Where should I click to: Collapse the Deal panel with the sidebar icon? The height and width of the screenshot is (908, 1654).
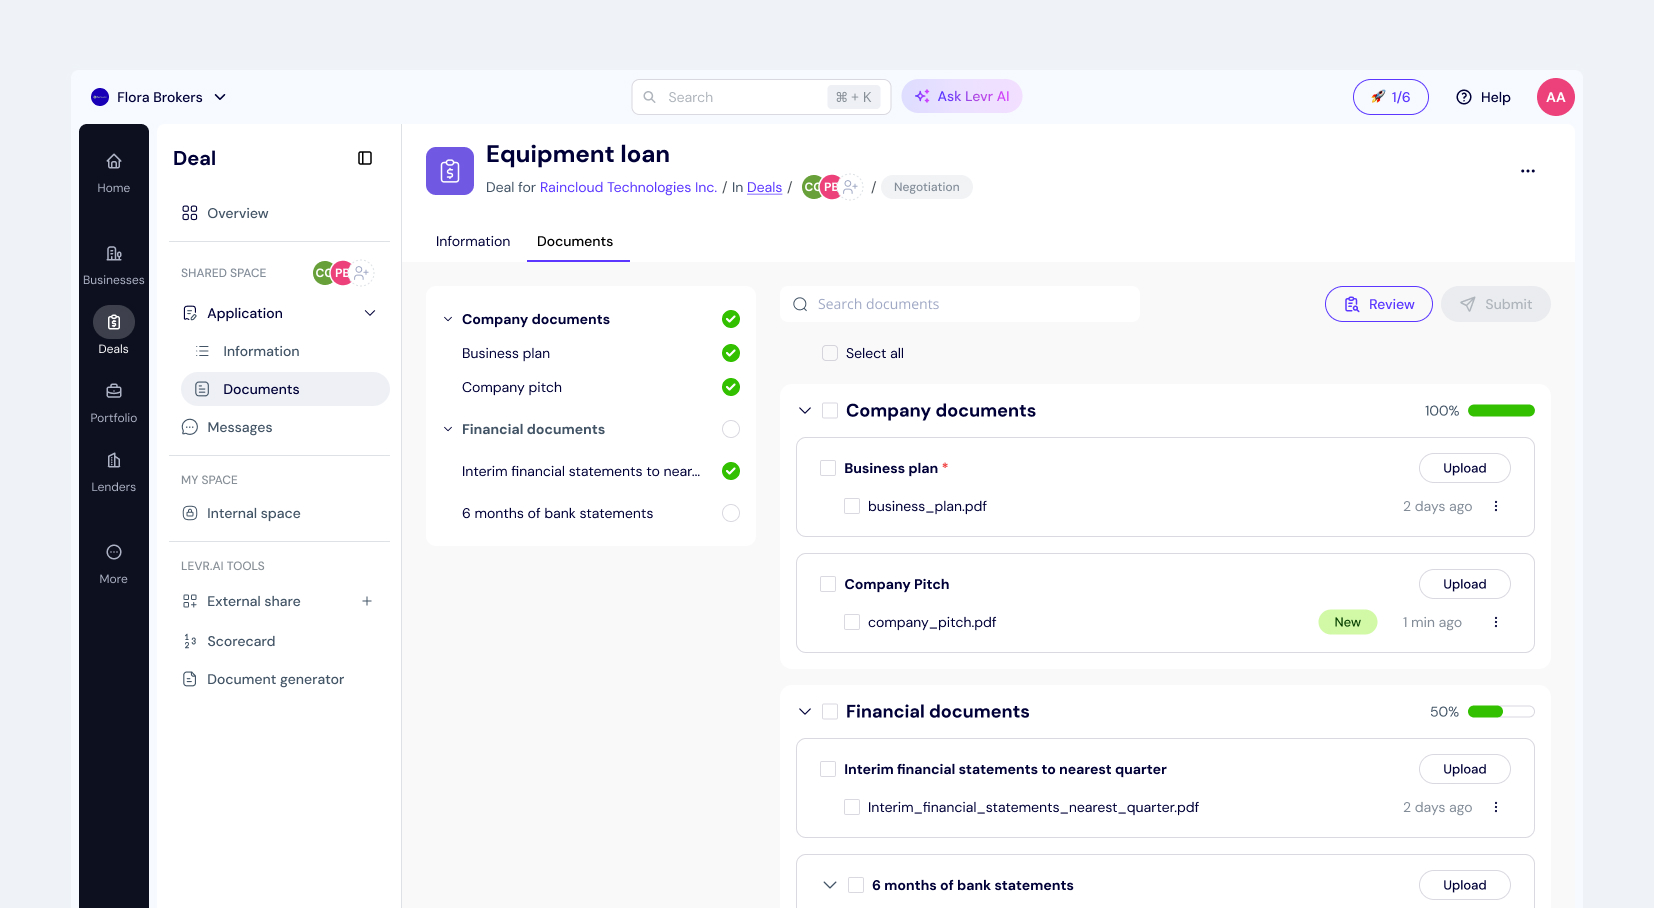coord(365,158)
